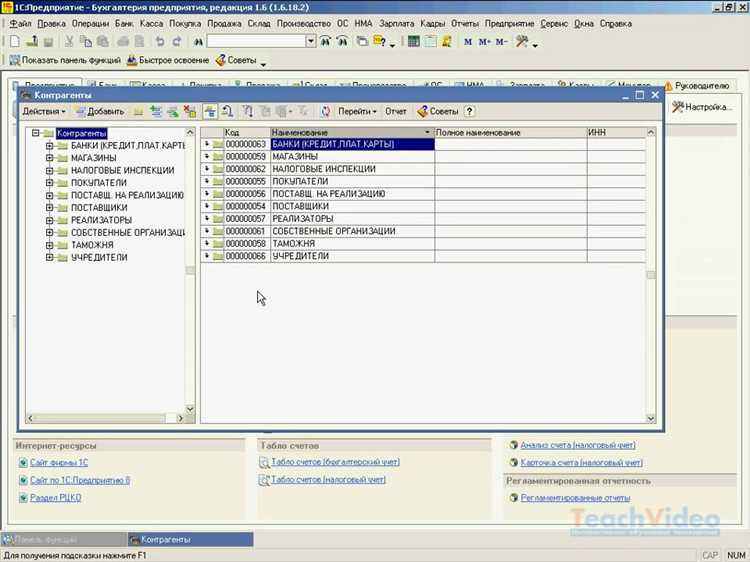Click the M- memory subtract button
The height and width of the screenshot is (562, 750).
tap(501, 42)
